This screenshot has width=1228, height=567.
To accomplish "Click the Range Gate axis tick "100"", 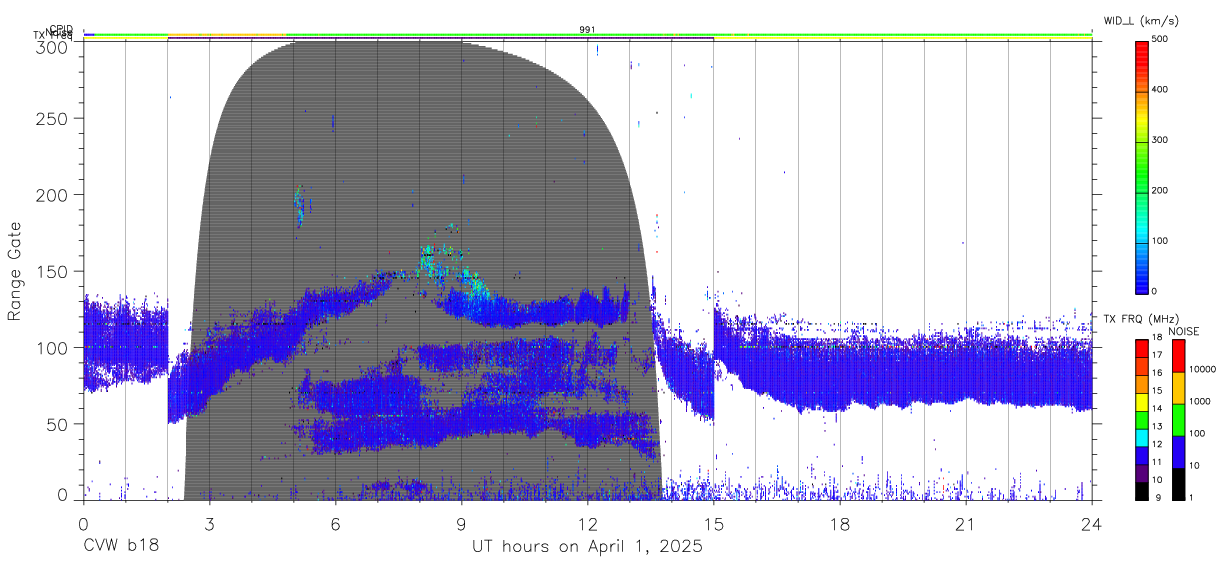I will 53,347.
